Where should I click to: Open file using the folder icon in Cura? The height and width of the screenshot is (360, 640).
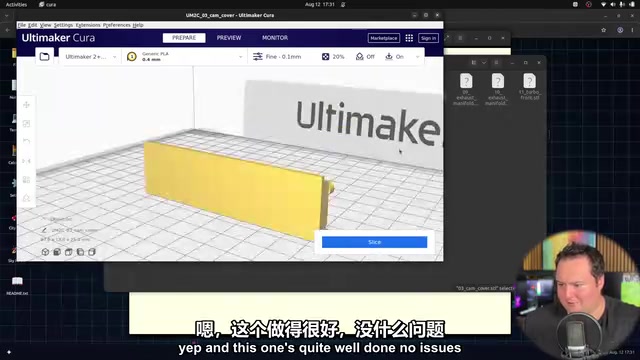[x=44, y=57]
